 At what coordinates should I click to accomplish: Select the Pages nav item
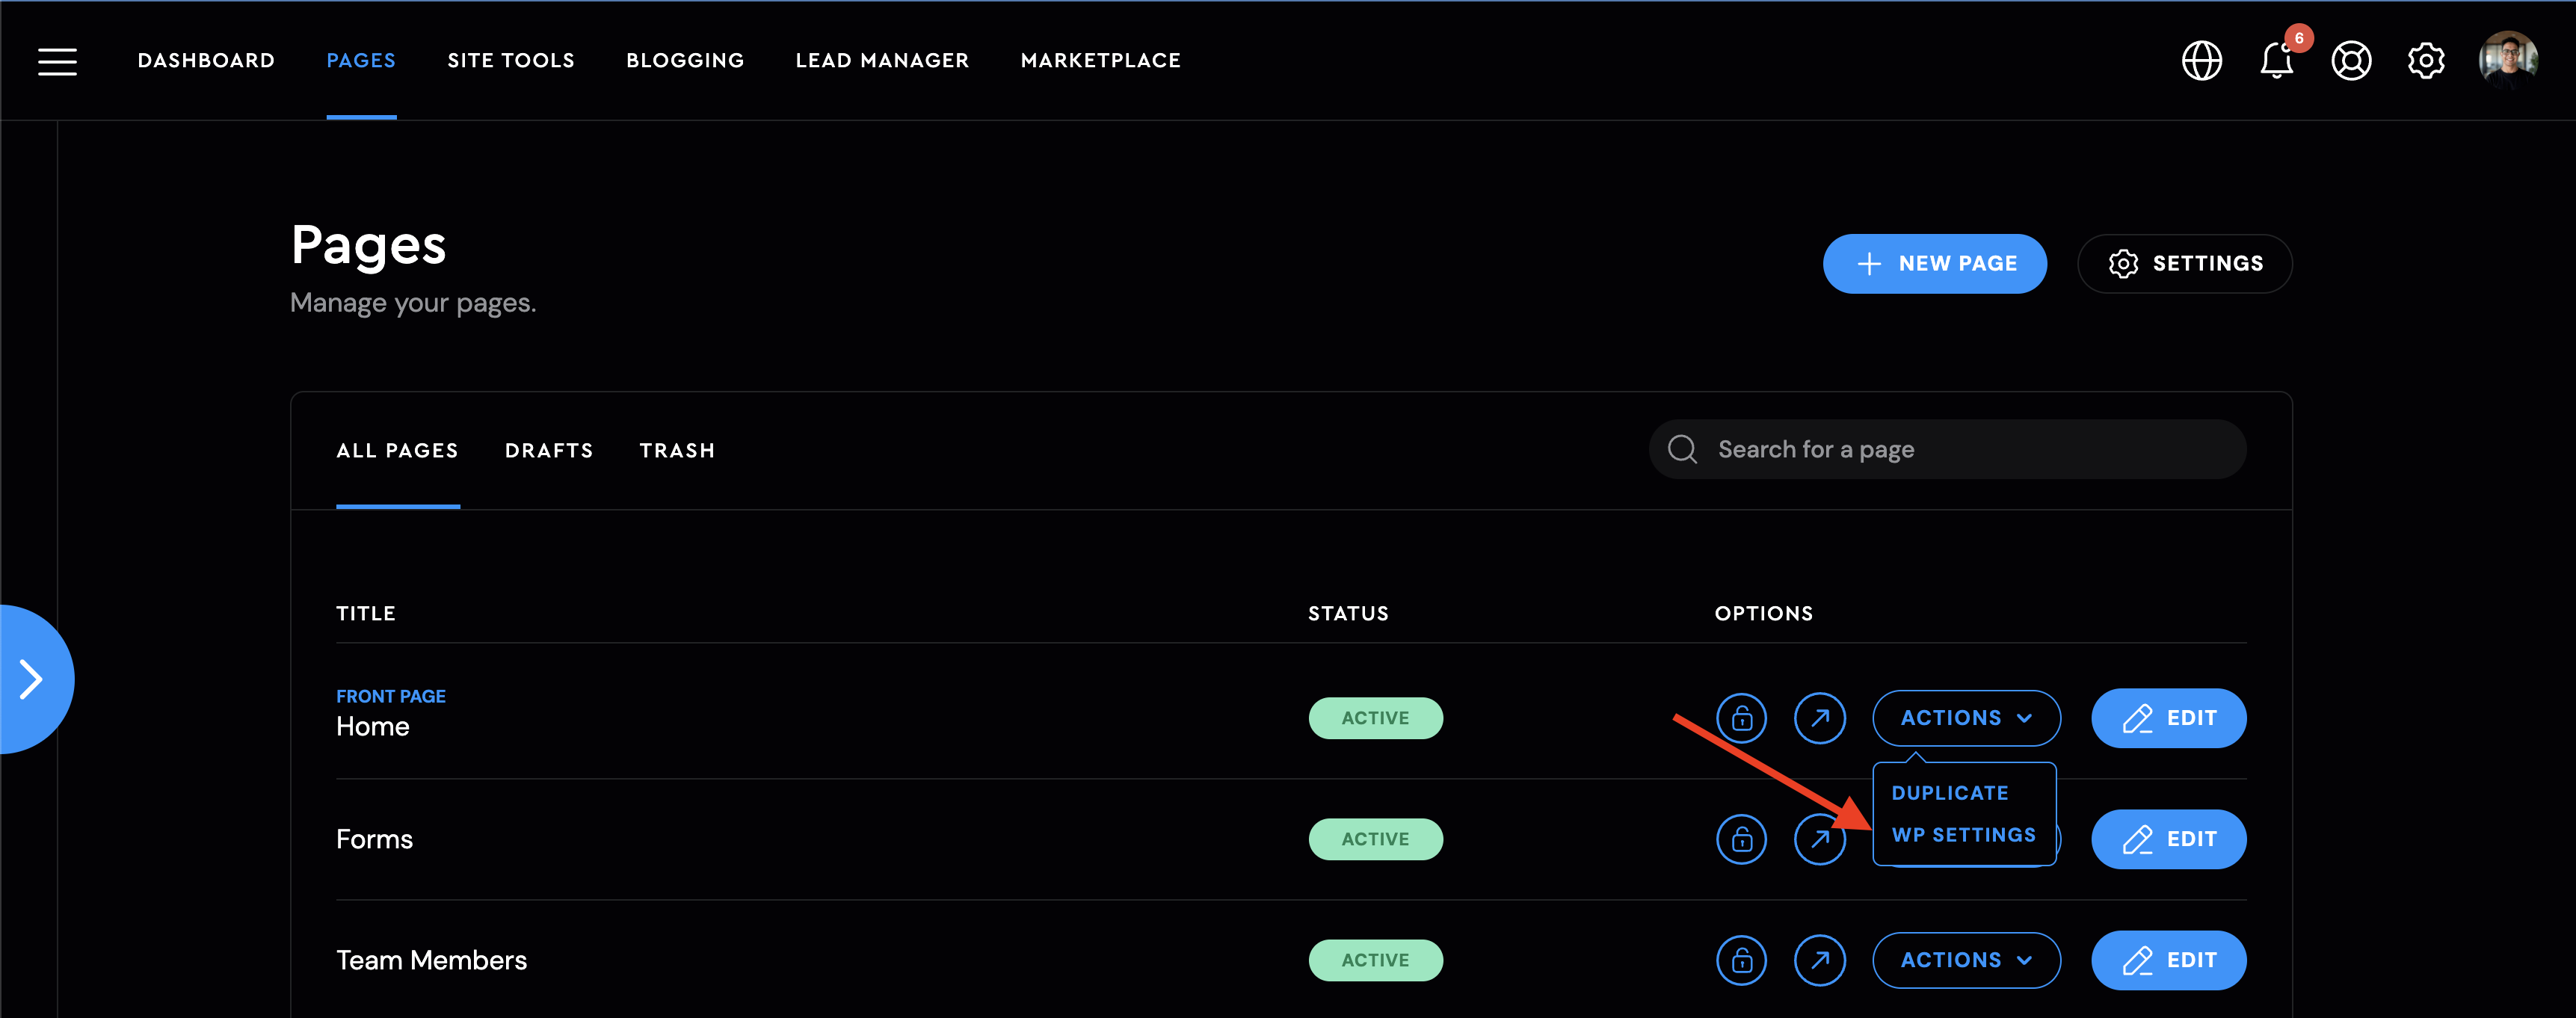[x=361, y=60]
